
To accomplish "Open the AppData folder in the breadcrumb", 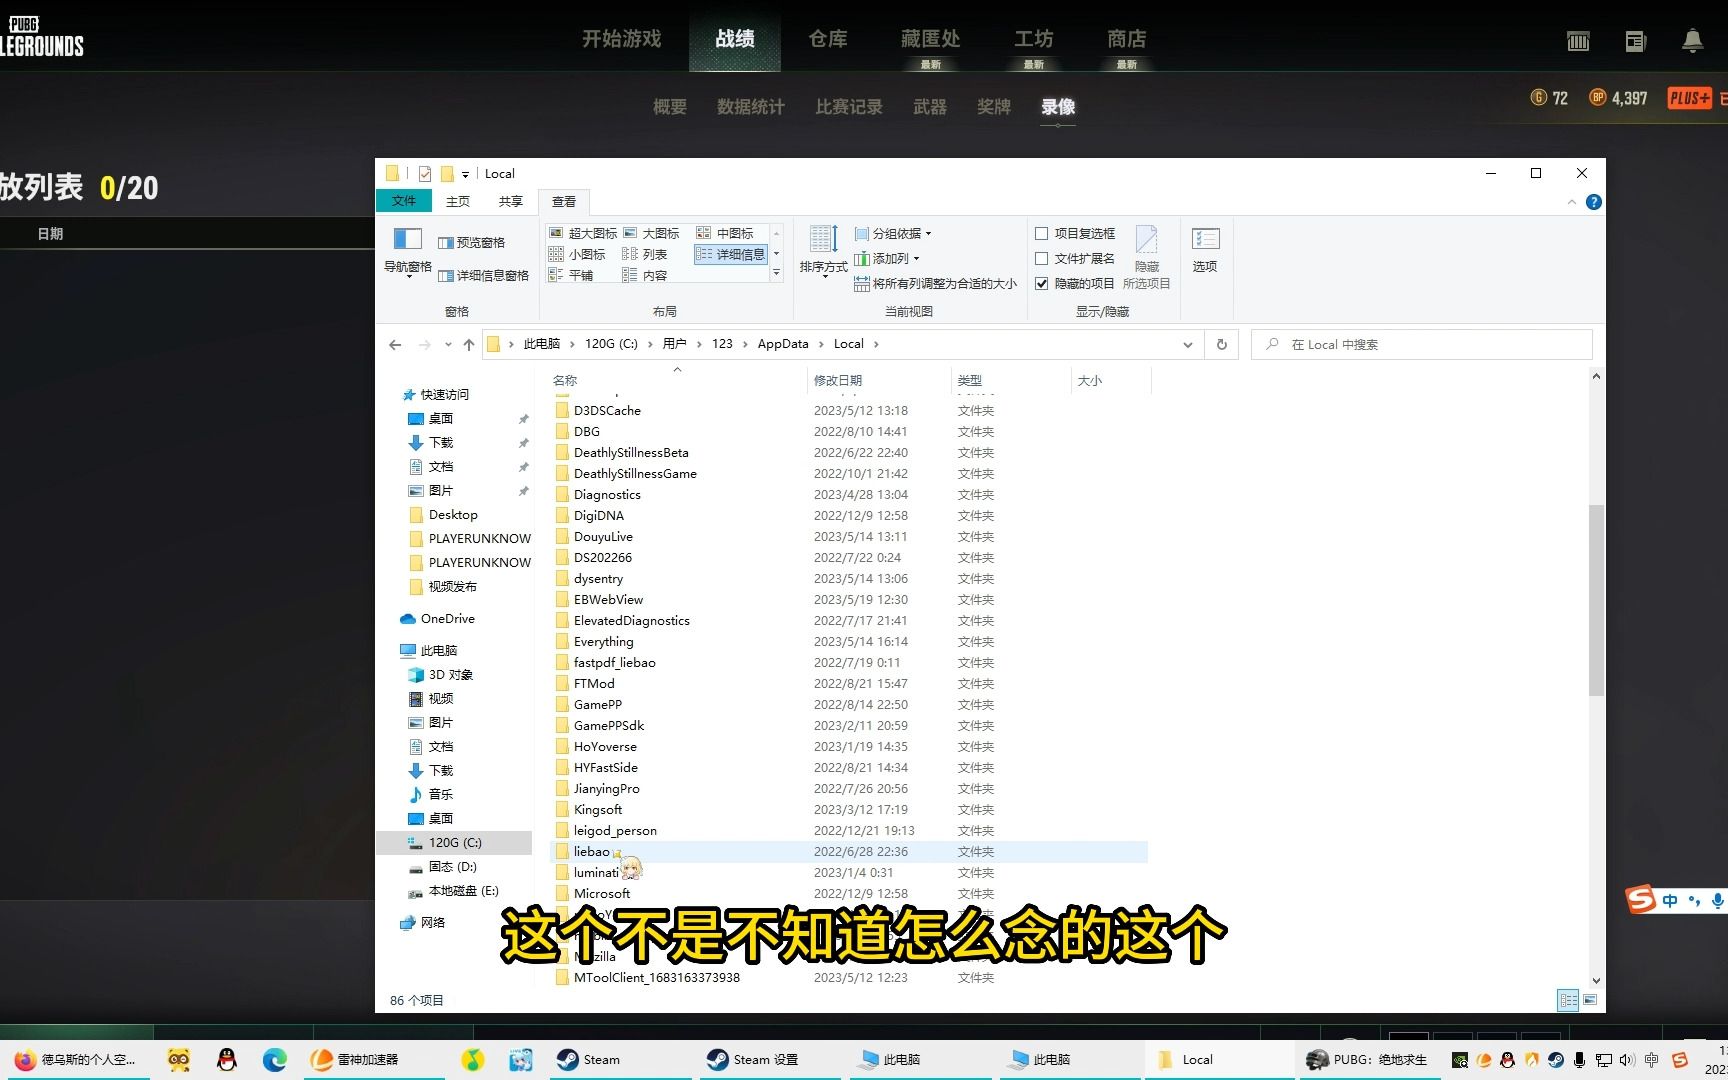I will [783, 343].
